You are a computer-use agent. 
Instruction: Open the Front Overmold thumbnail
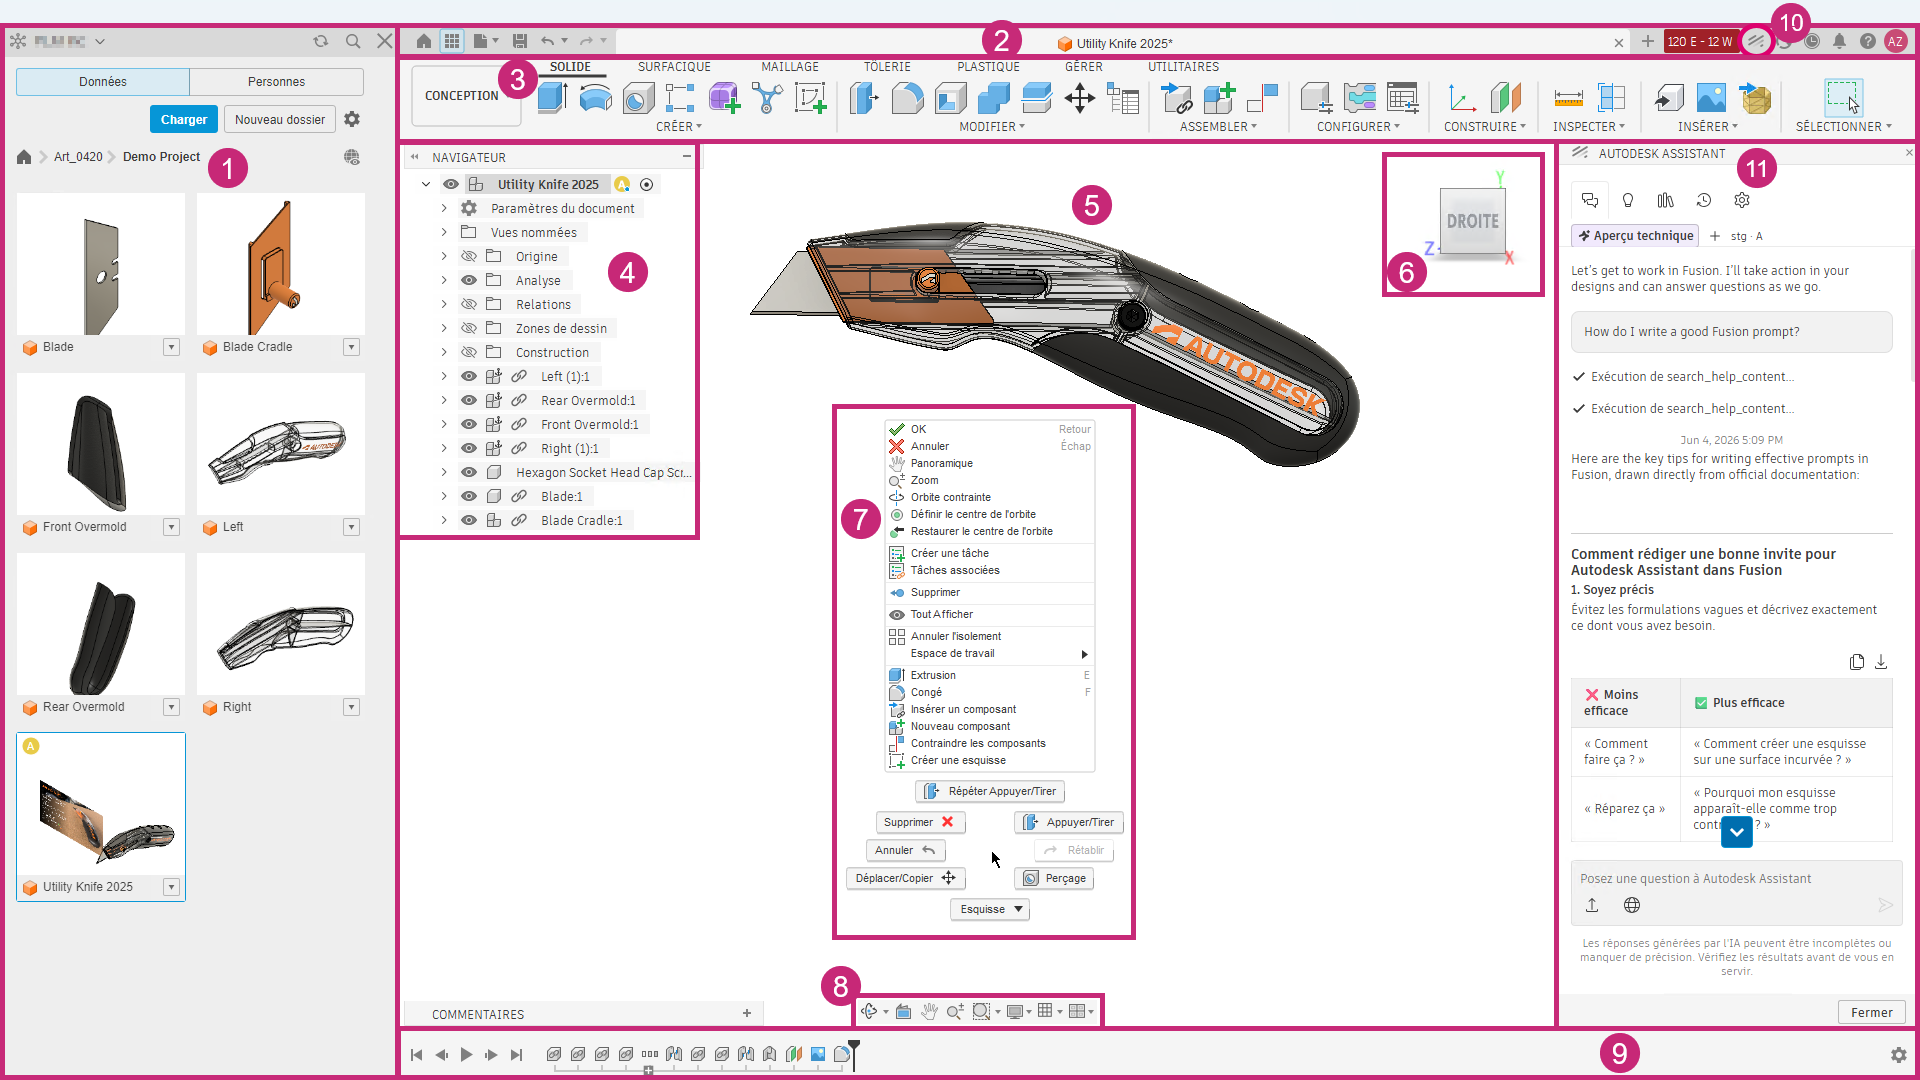[101, 444]
